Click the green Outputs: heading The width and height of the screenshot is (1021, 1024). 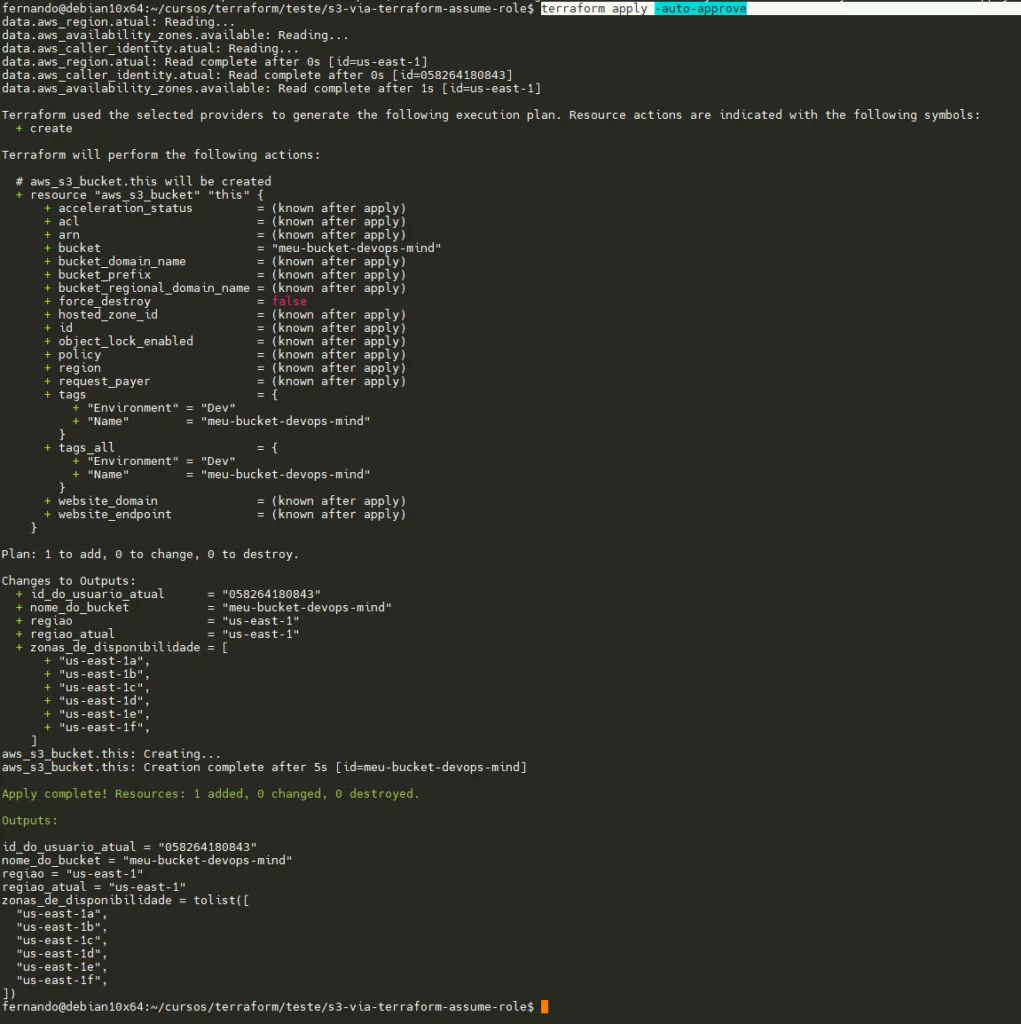(30, 820)
